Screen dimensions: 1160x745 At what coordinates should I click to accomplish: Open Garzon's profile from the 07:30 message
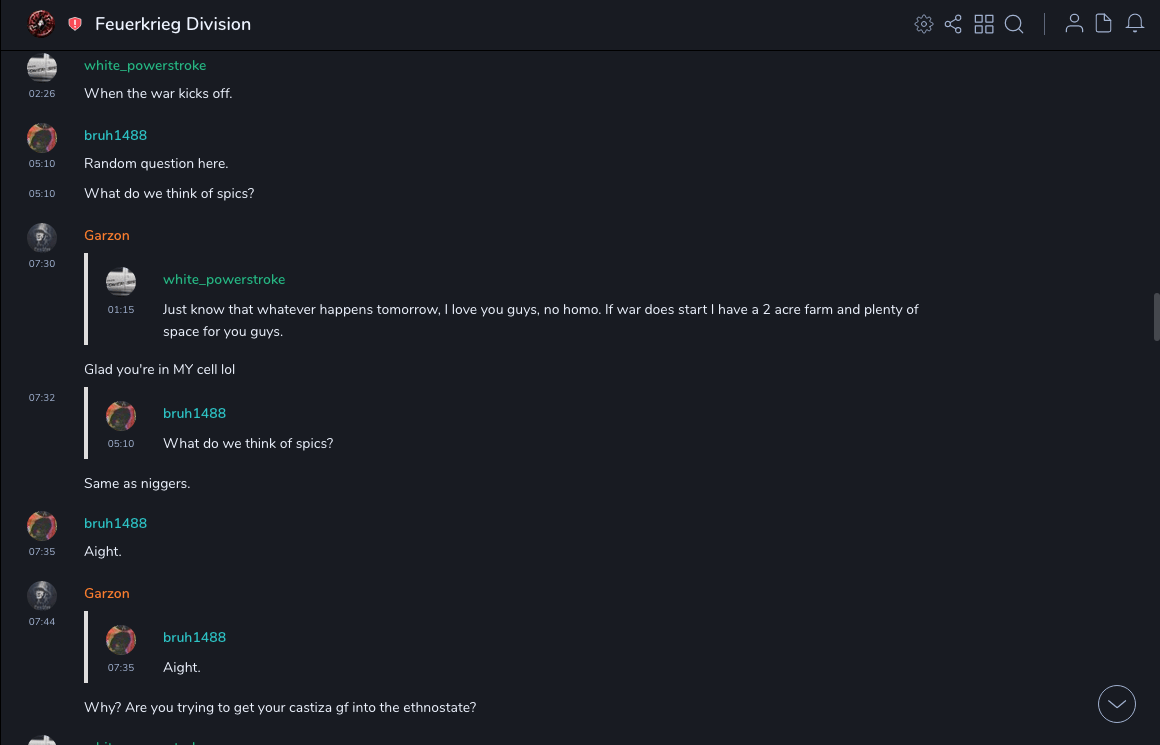[x=107, y=236]
